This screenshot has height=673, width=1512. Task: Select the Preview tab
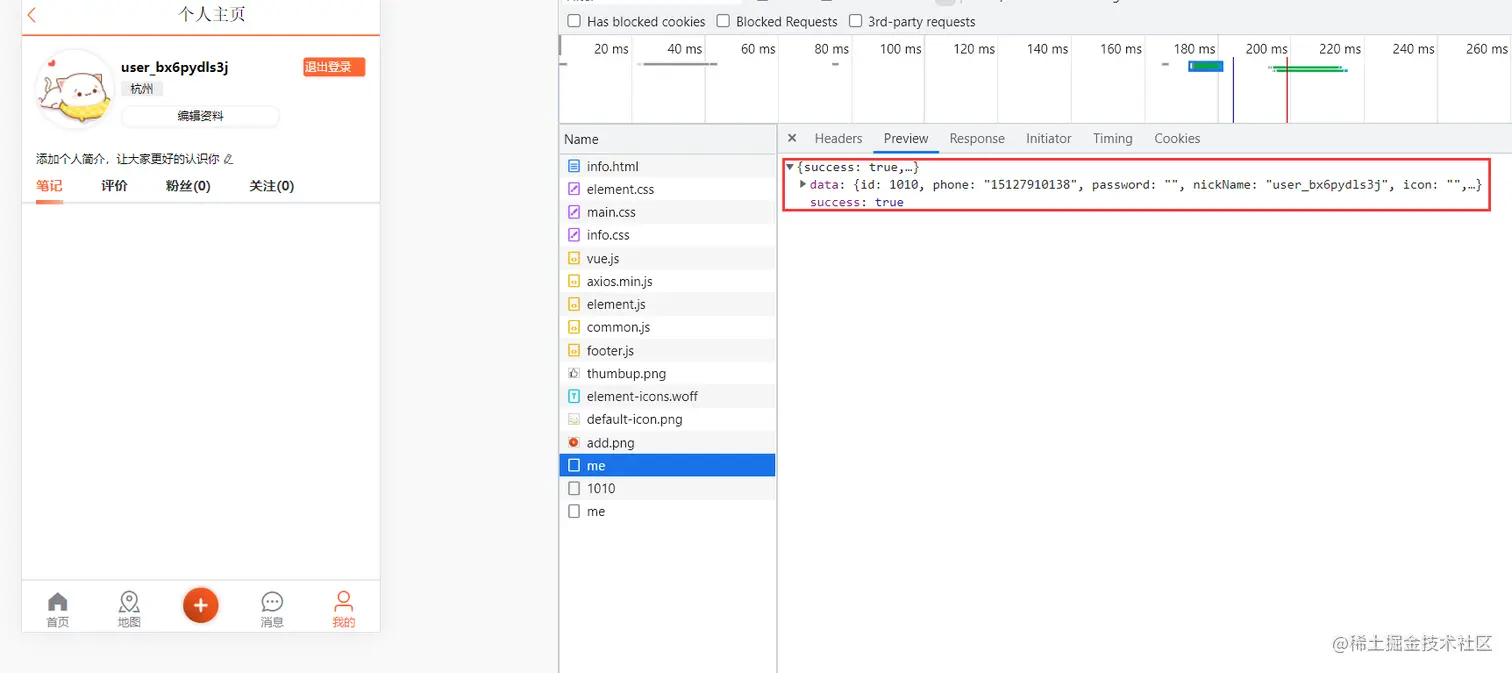(x=906, y=138)
